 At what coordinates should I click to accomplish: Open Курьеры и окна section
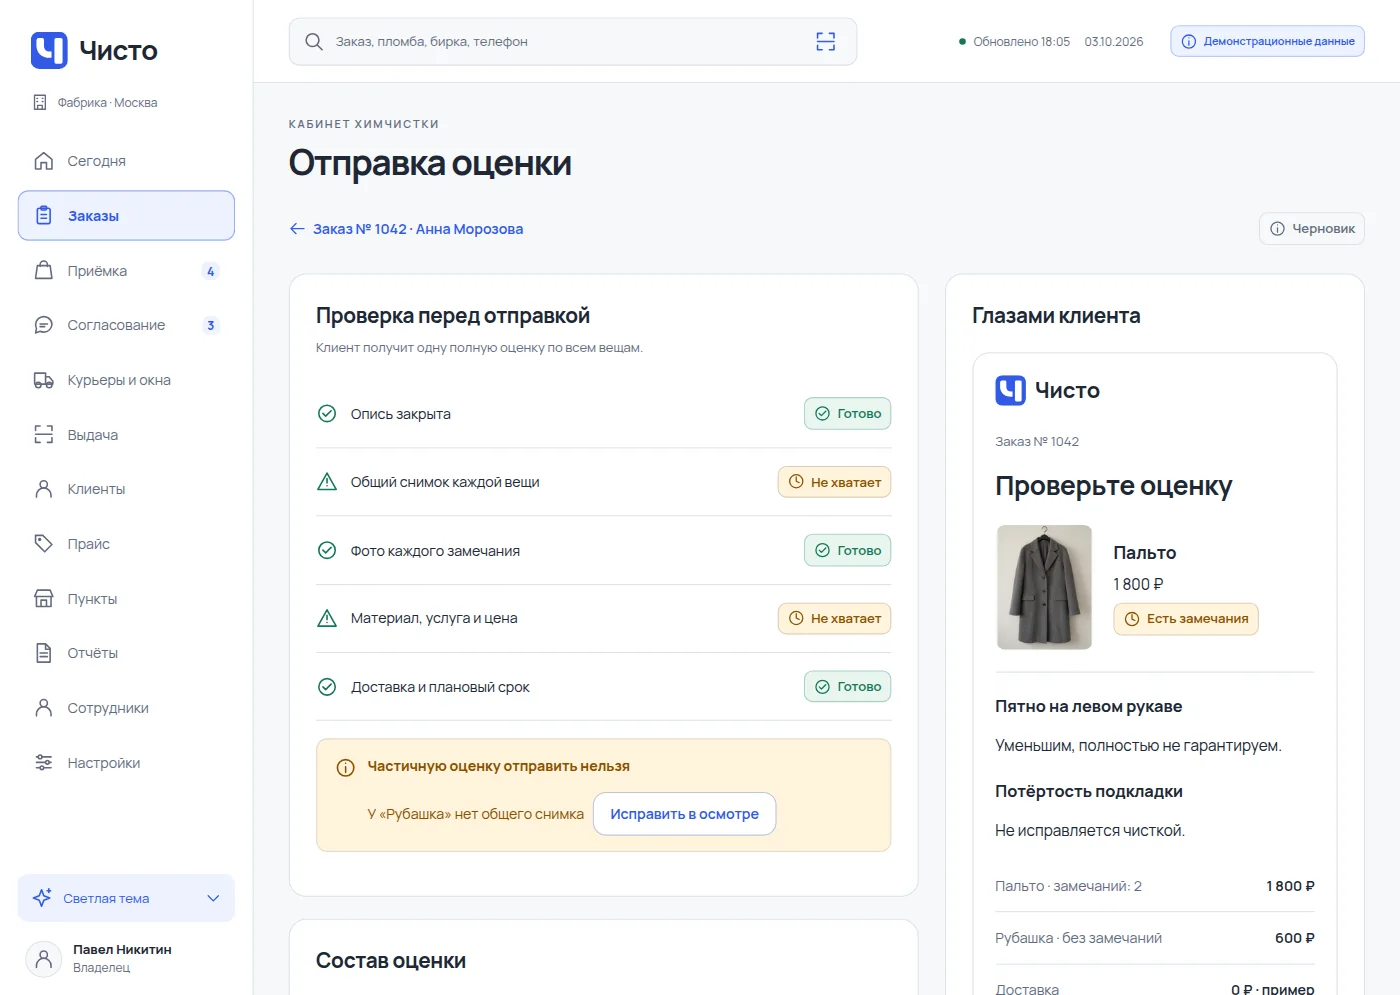point(126,380)
